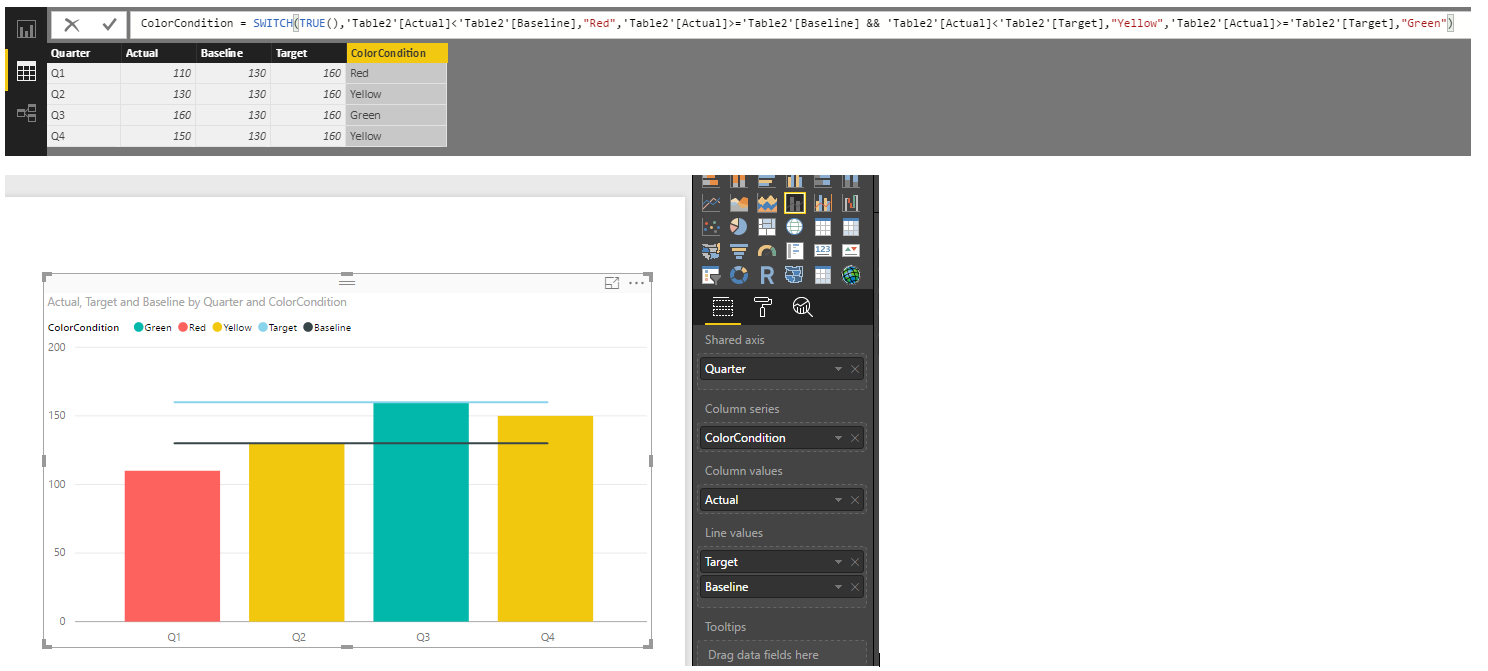Click the Quarter column header
This screenshot has width=1488, height=671.
click(x=84, y=53)
